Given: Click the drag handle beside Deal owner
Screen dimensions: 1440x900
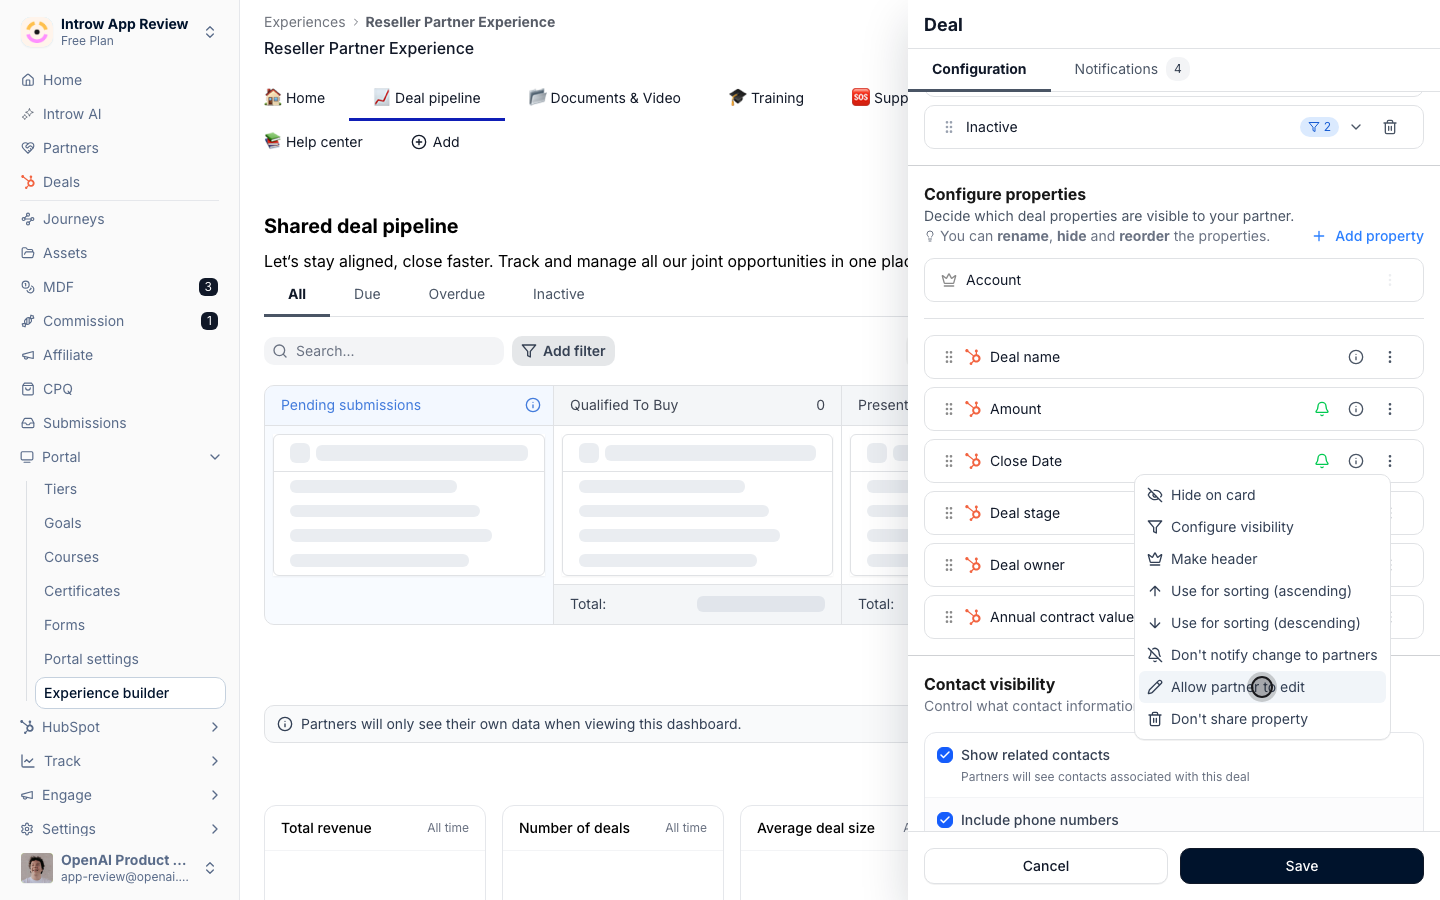Looking at the screenshot, I should click(x=949, y=565).
